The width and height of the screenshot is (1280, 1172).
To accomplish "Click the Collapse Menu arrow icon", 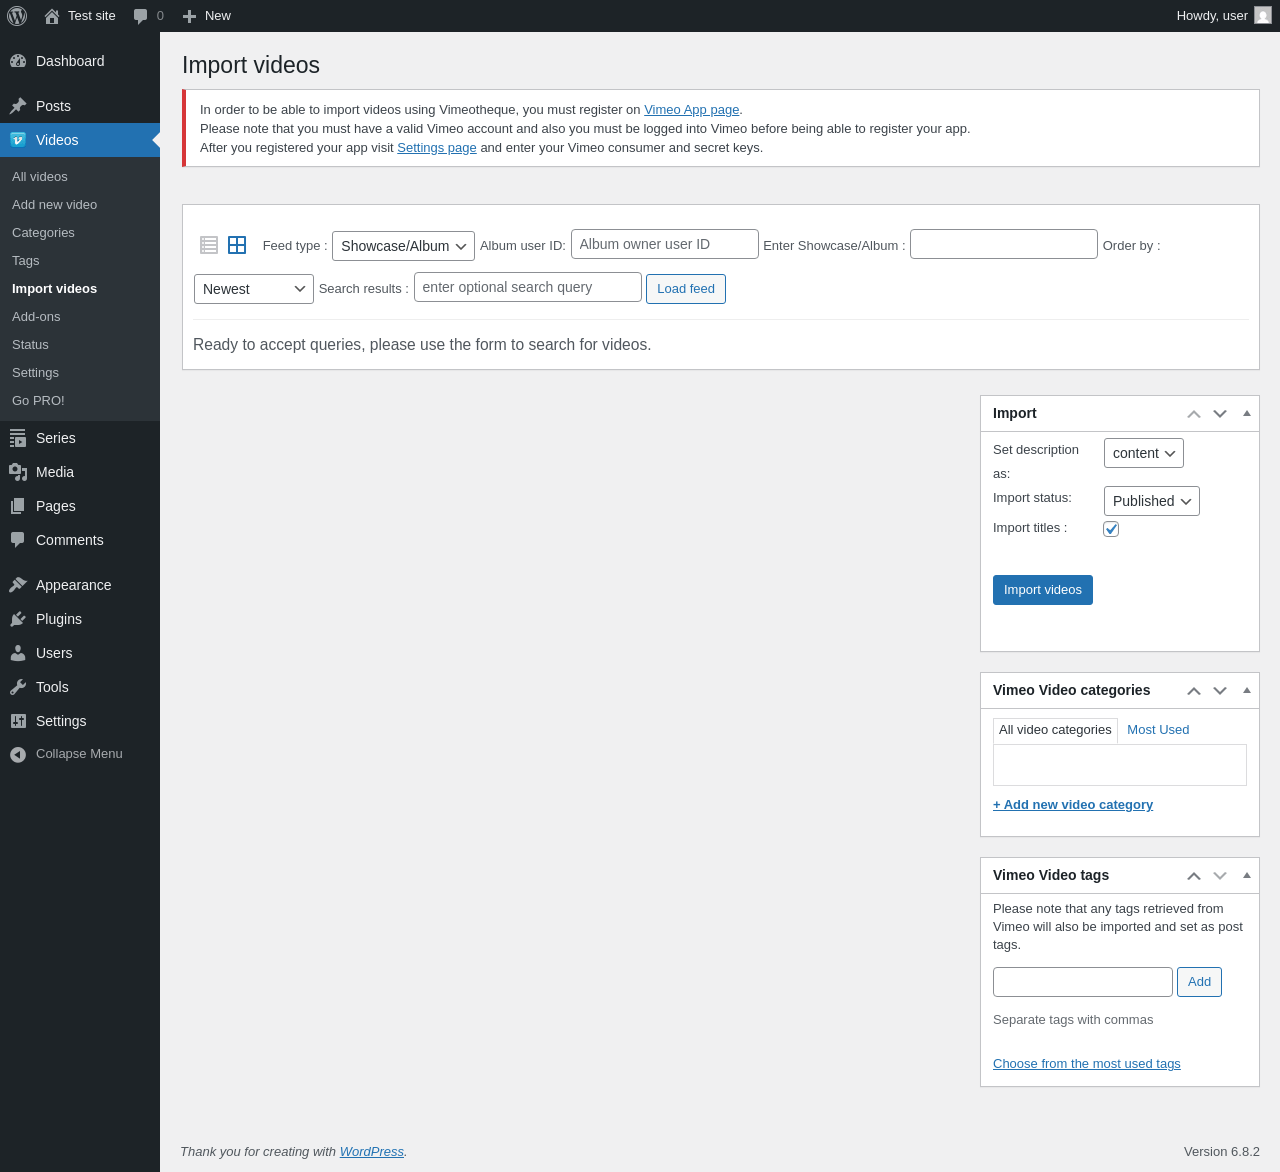I will [18, 754].
